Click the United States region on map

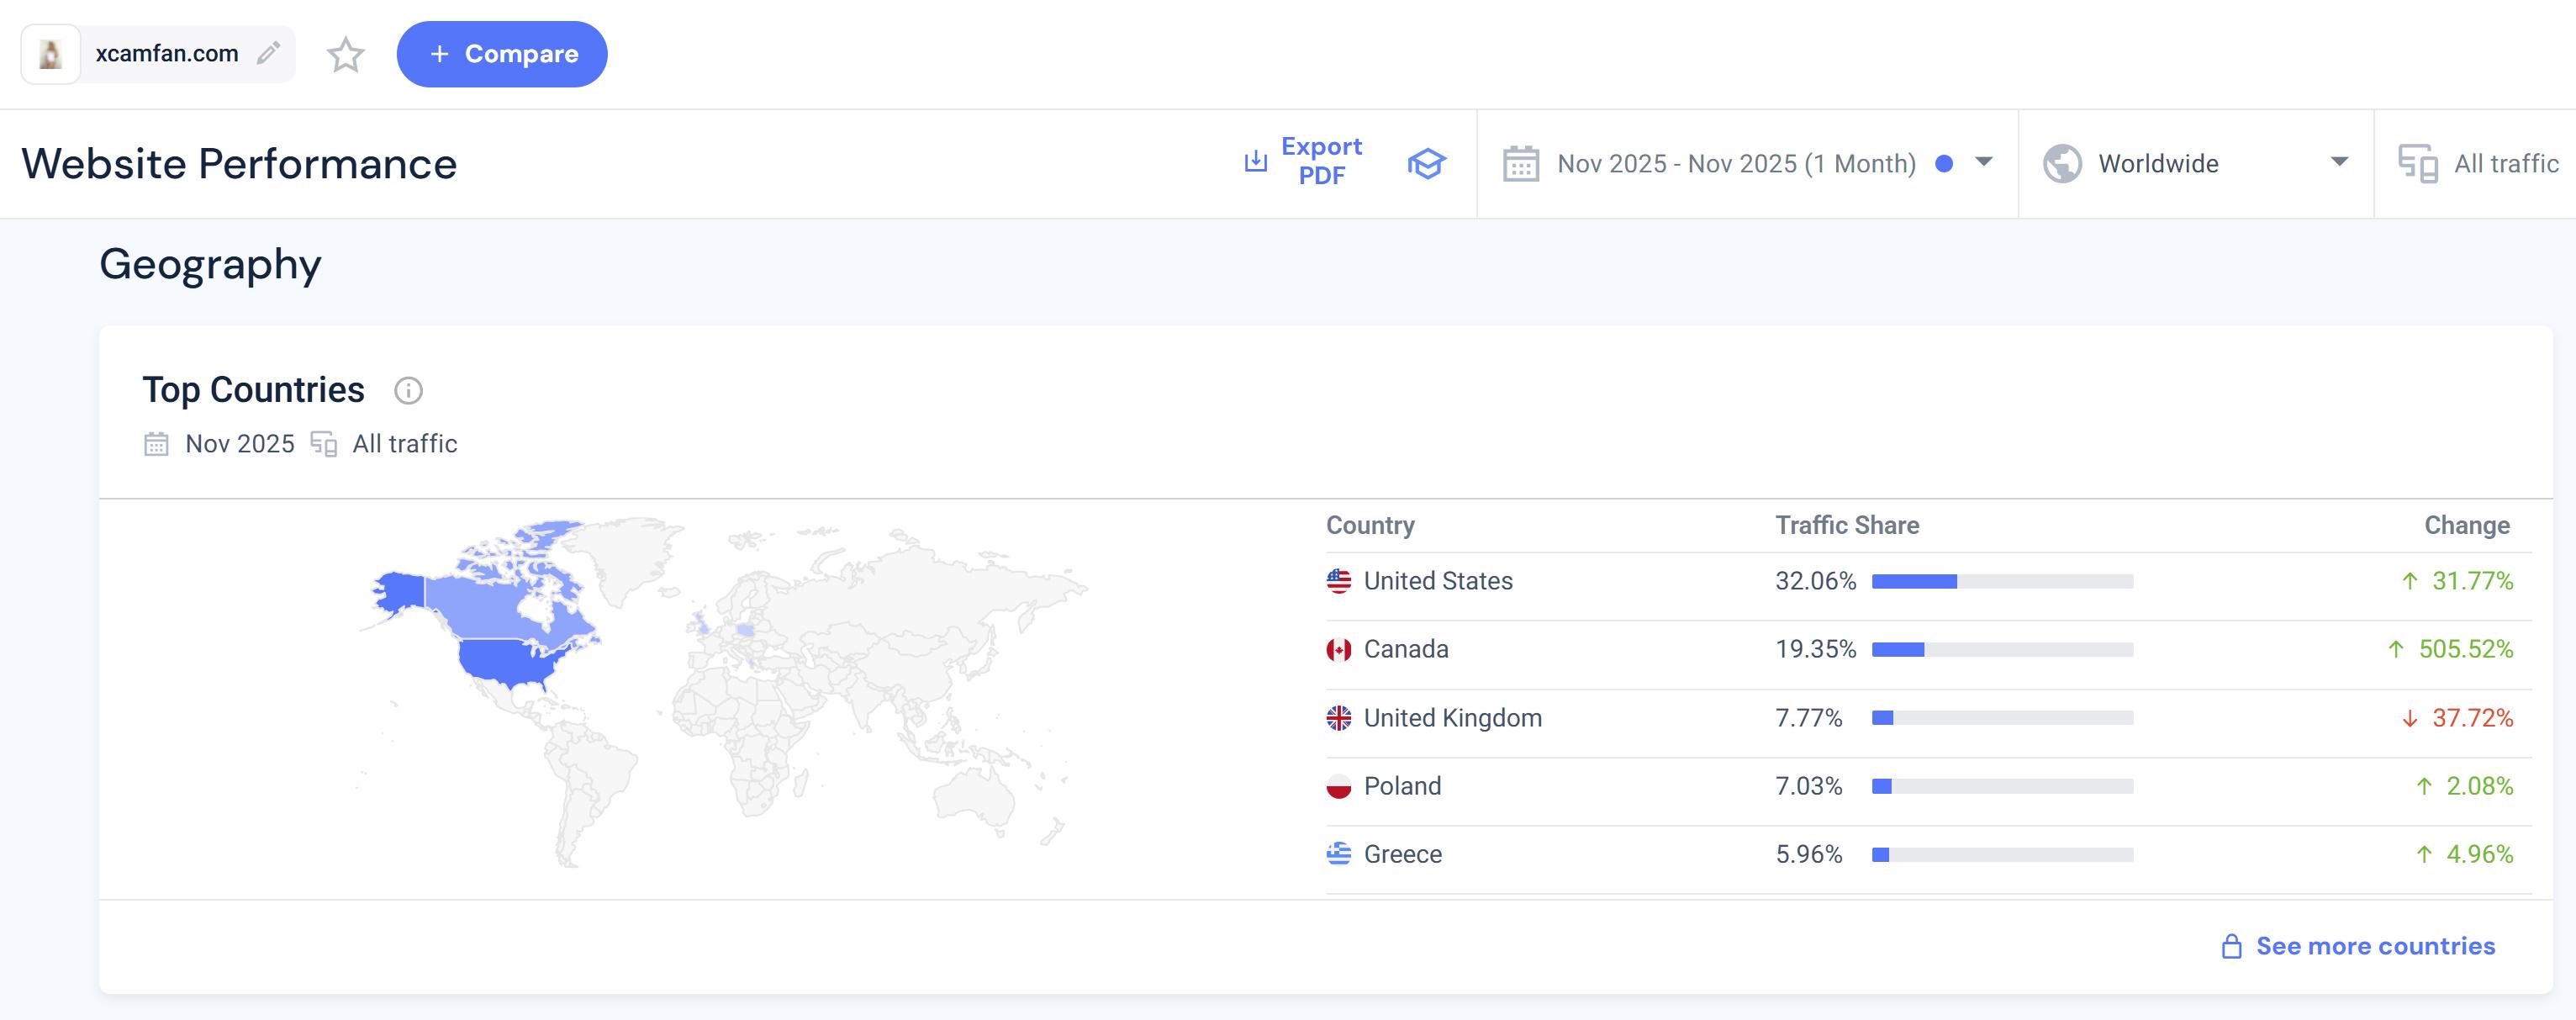505,660
